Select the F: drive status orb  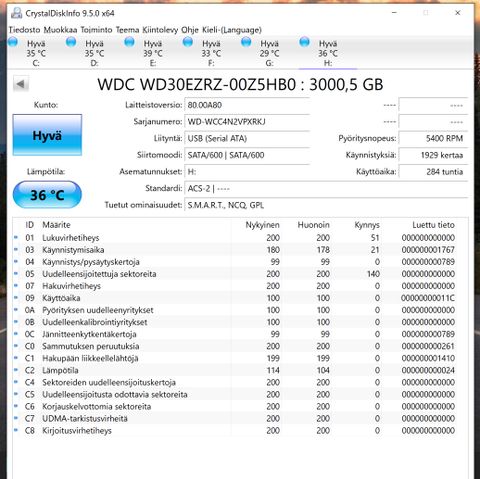click(188, 42)
